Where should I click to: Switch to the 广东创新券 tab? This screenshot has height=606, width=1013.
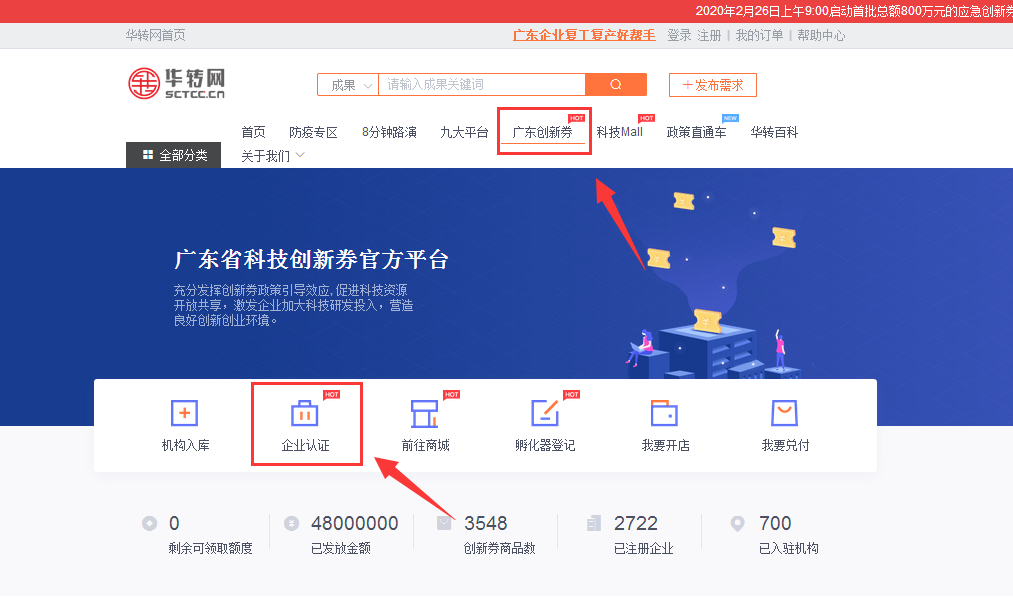542,132
